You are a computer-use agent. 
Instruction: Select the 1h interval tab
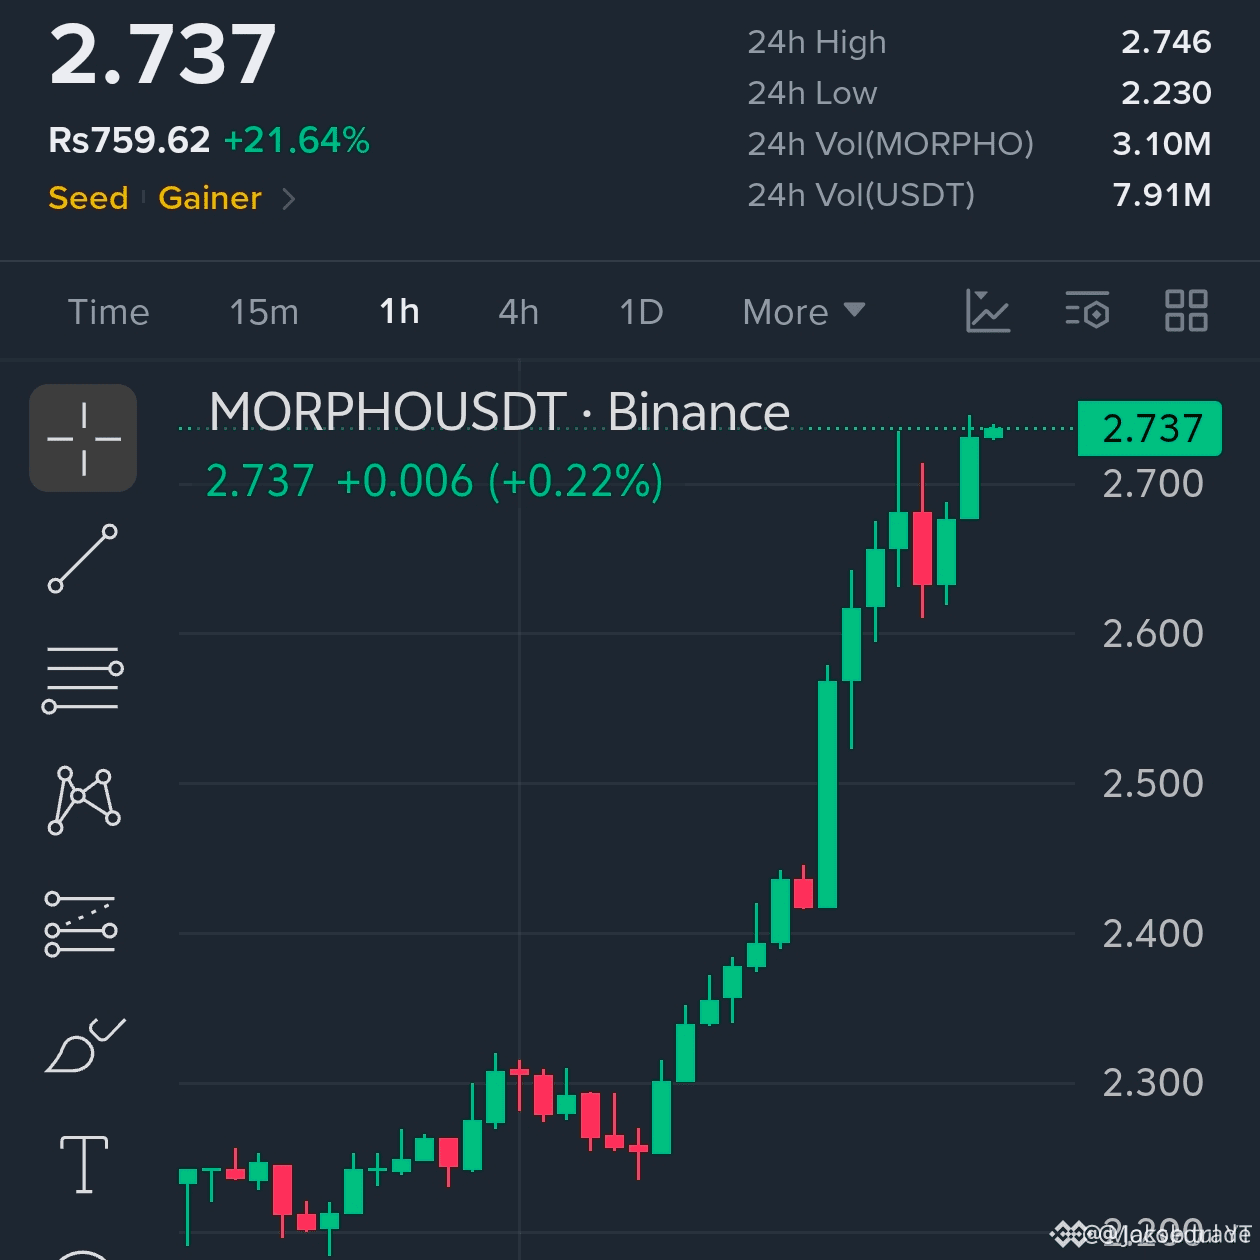pyautogui.click(x=399, y=312)
